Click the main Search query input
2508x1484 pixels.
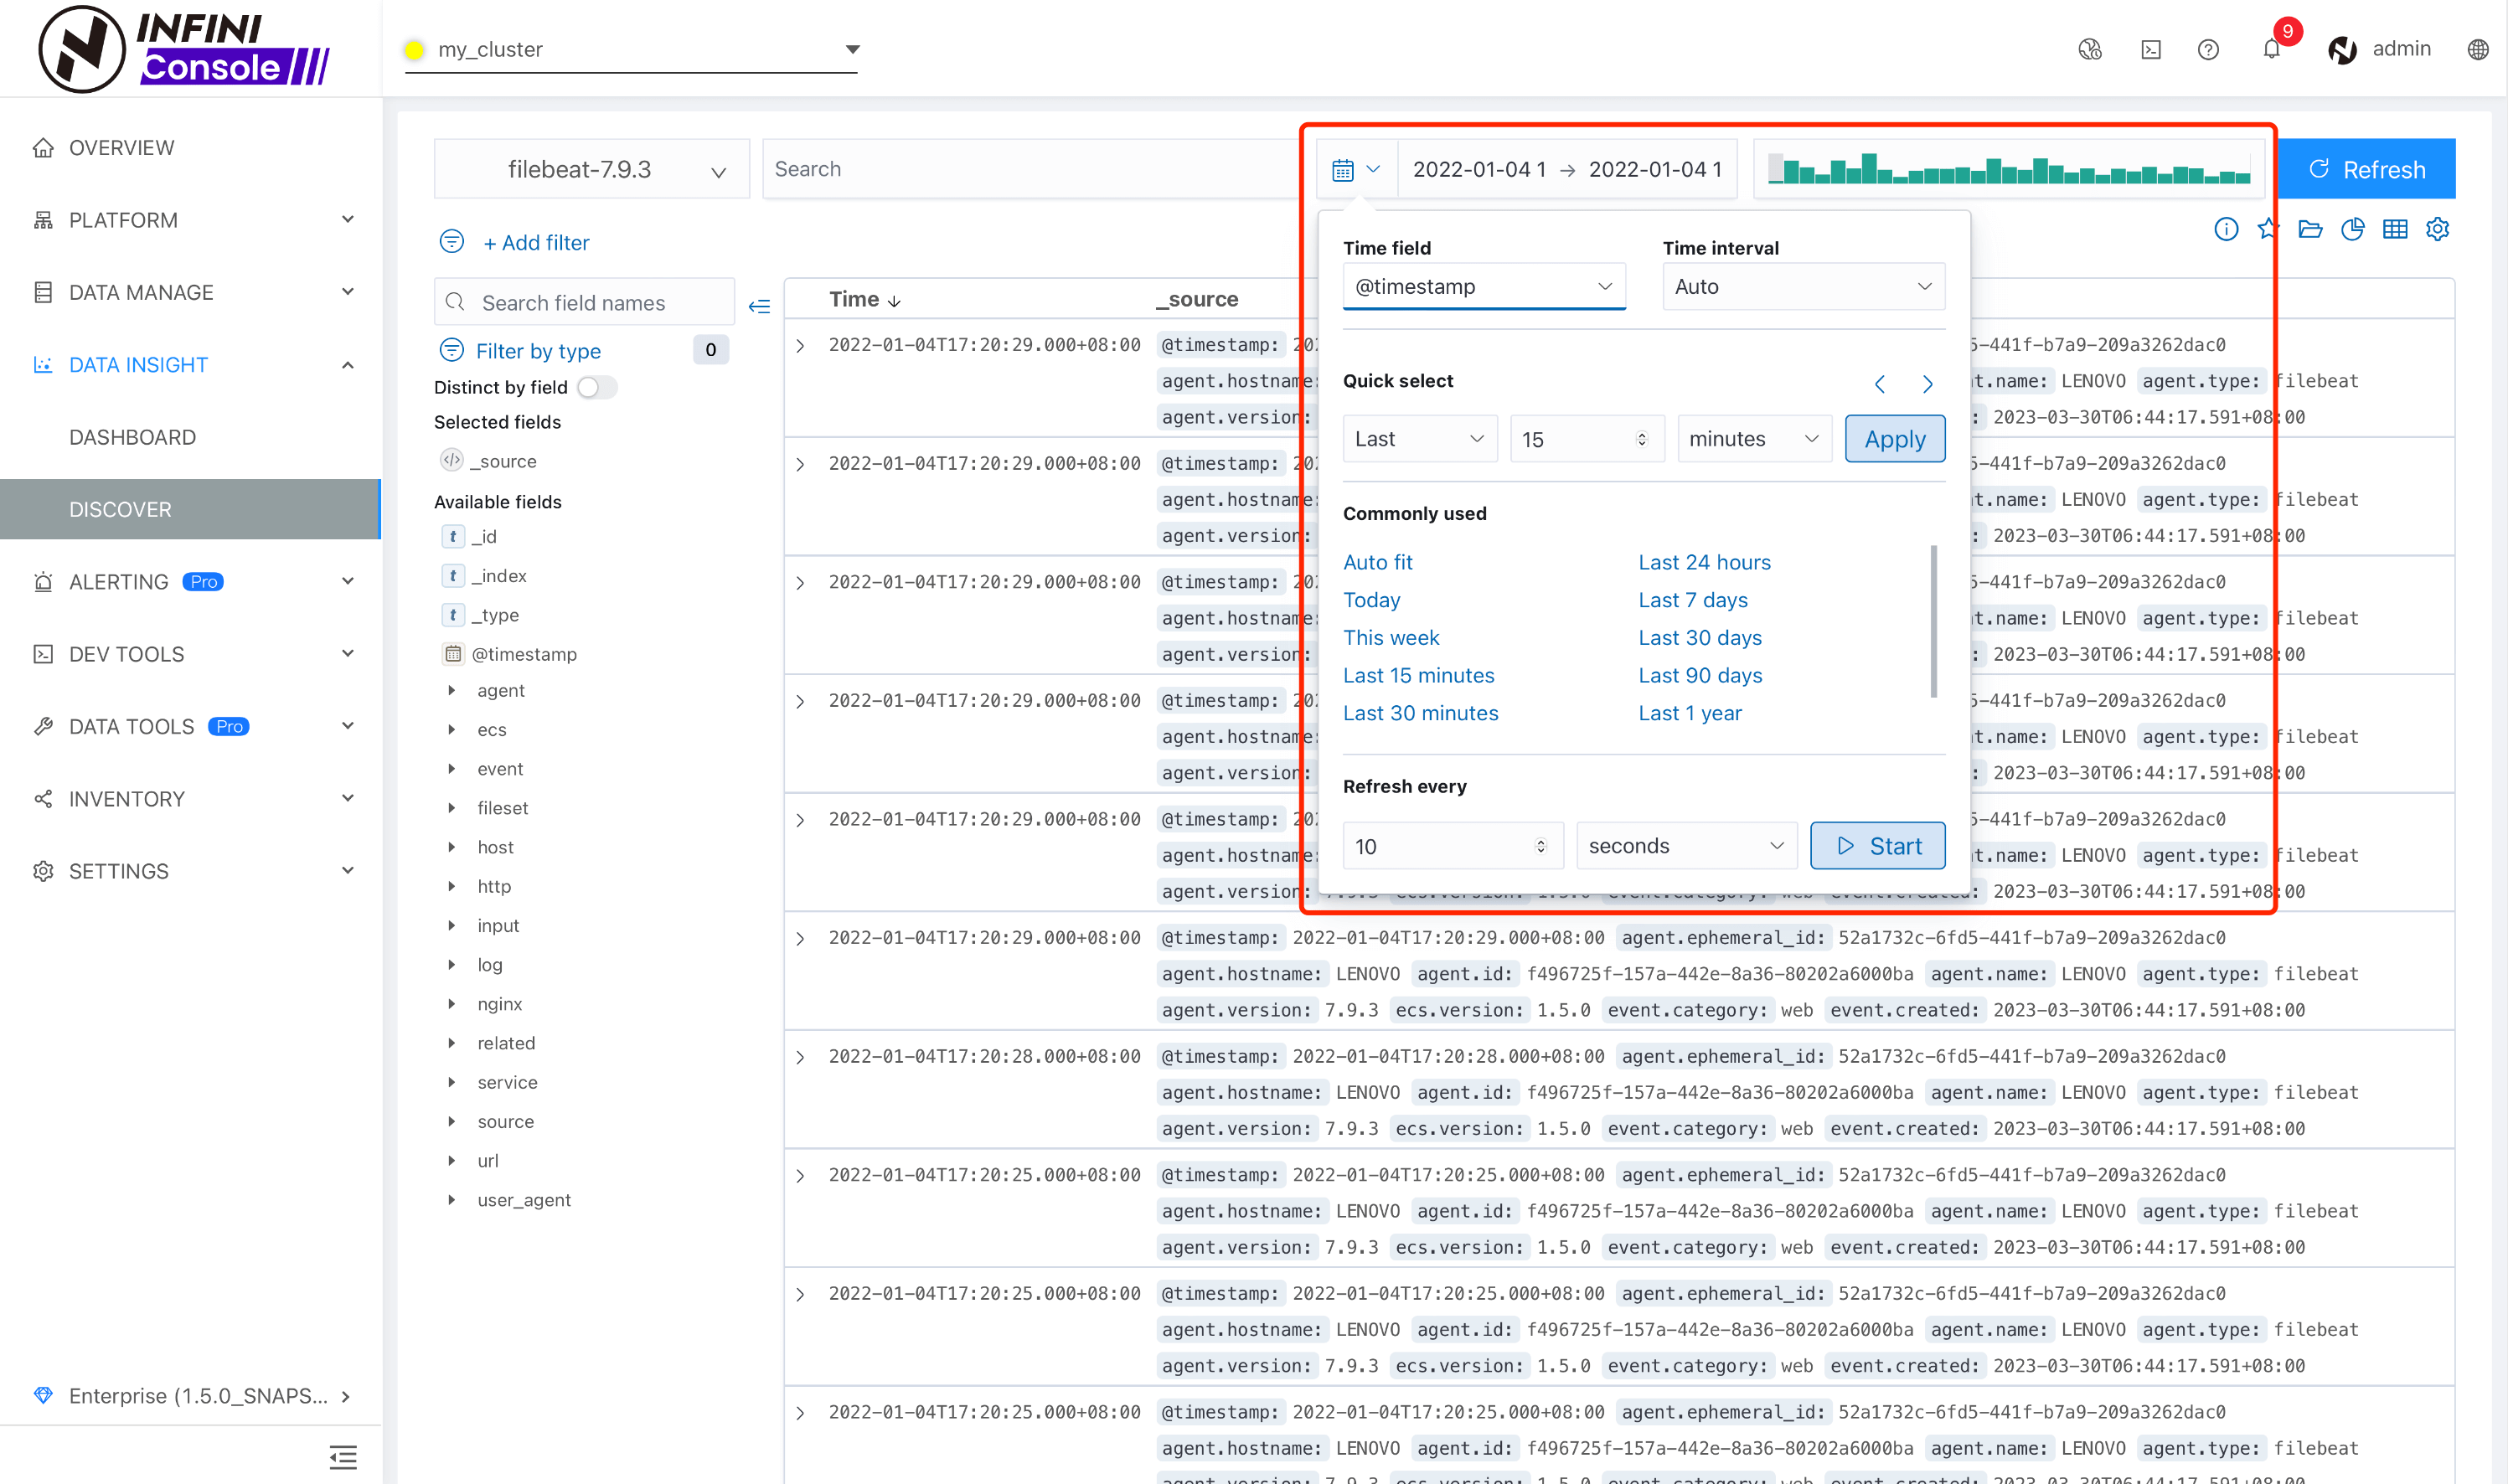1032,169
